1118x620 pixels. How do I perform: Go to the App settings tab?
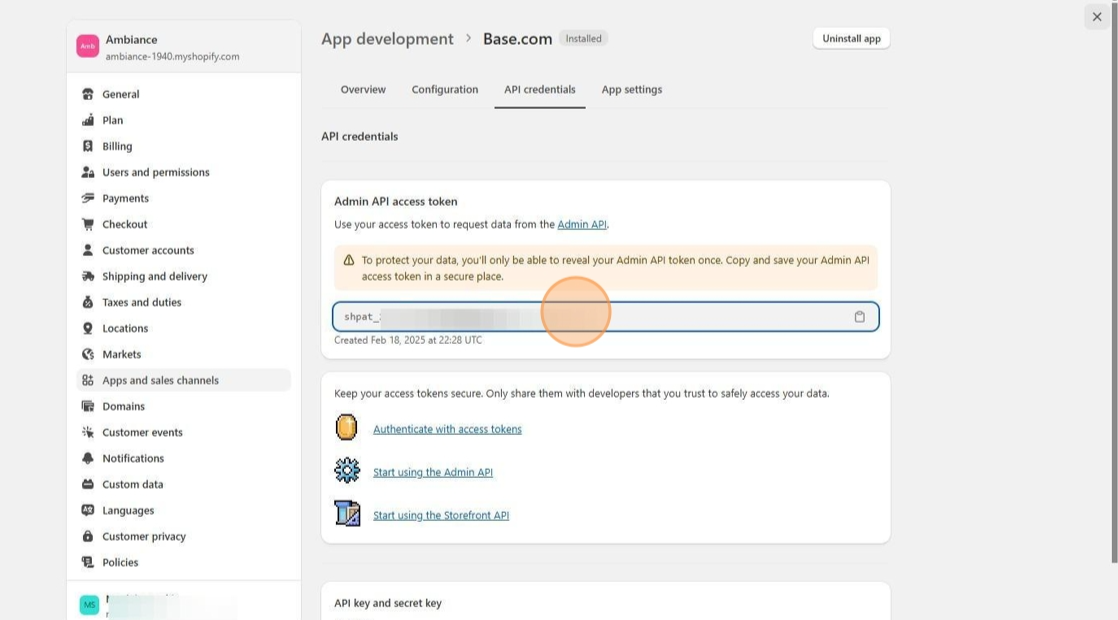[632, 90]
